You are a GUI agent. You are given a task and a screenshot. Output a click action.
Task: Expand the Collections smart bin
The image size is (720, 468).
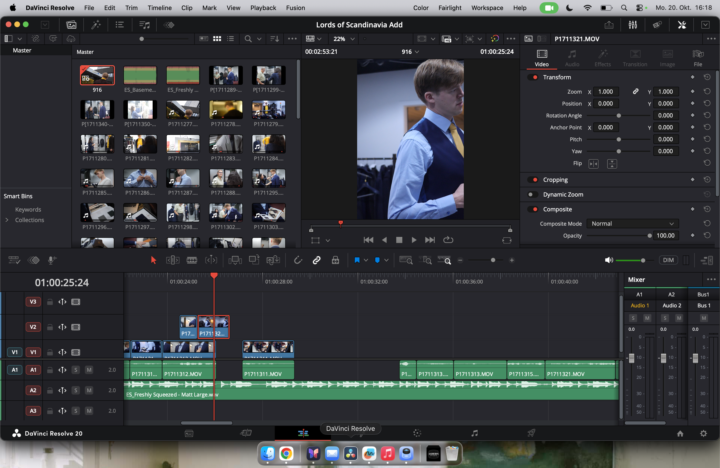pos(7,220)
